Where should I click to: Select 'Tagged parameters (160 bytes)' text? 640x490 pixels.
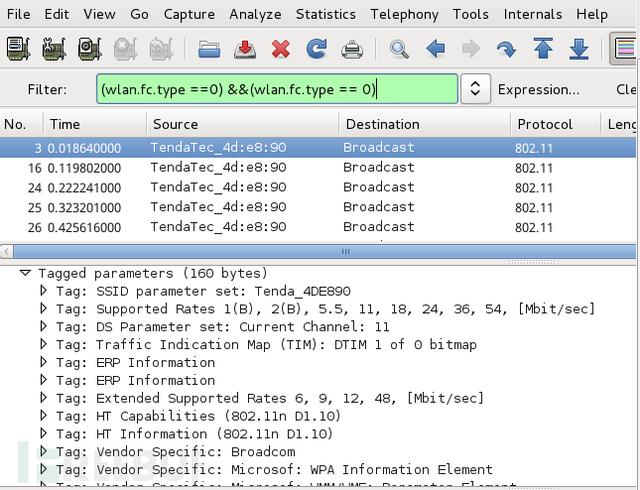point(153,273)
